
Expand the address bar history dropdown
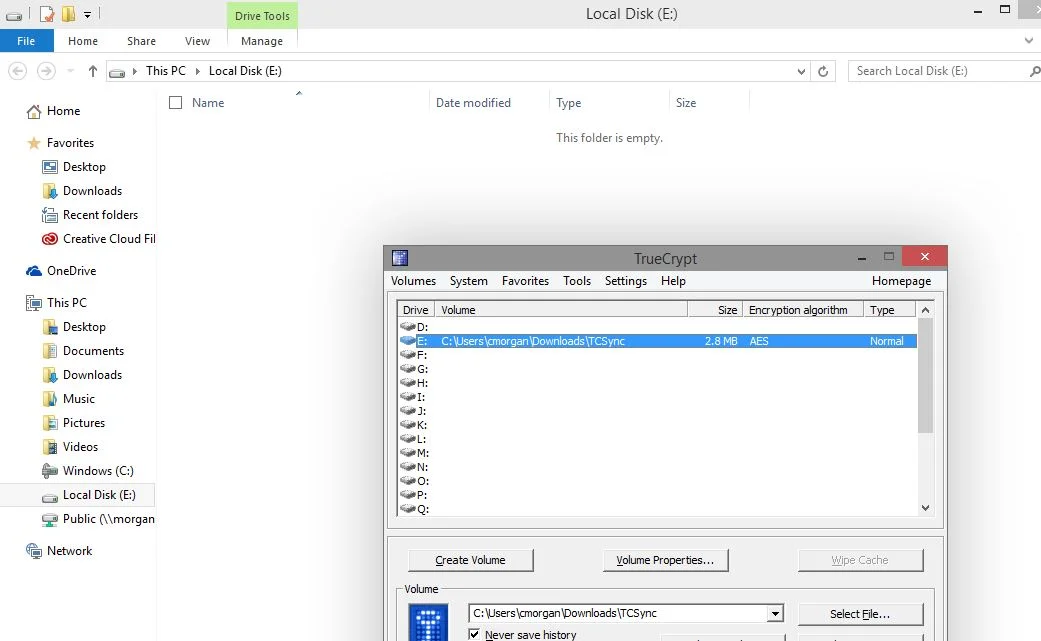point(801,71)
